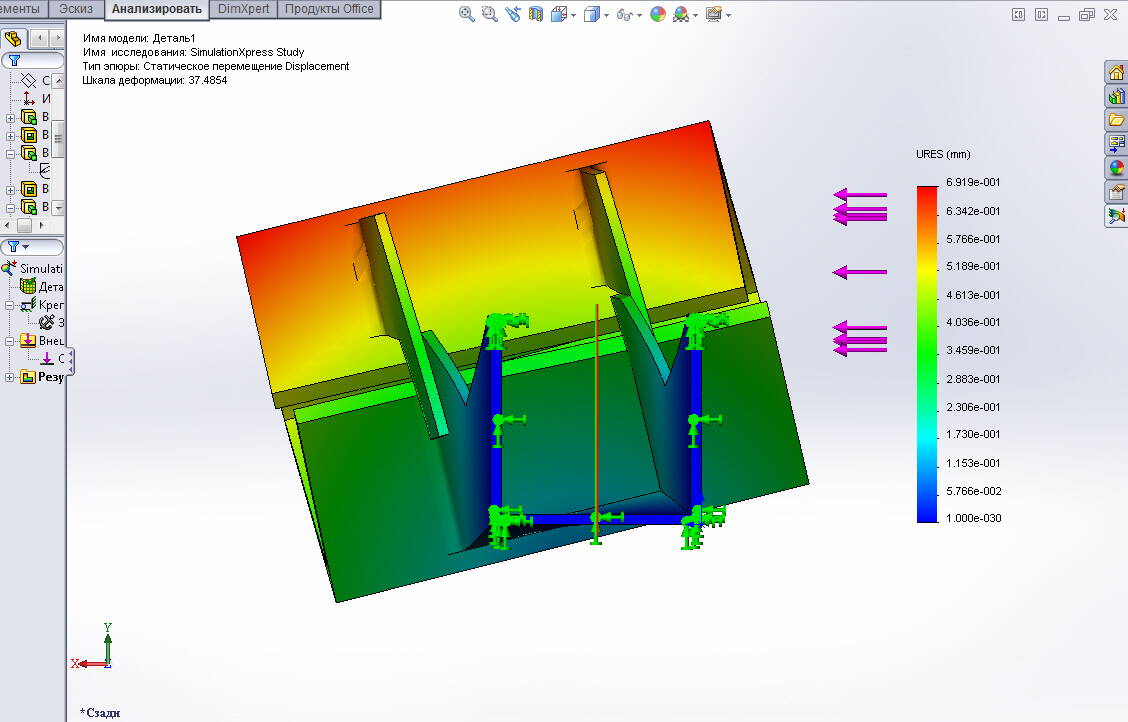The image size is (1128, 722).
Task: Open the Edit Appearance color sphere in toolbar
Action: coord(657,14)
